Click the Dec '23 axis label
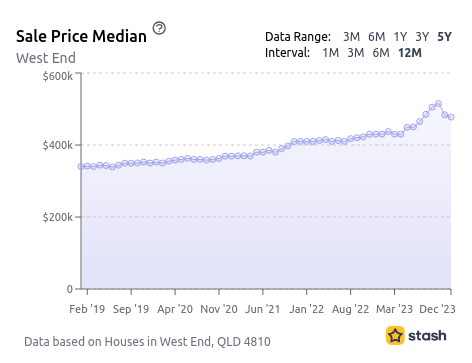Screen dimensions: 472x363 tap(437, 309)
